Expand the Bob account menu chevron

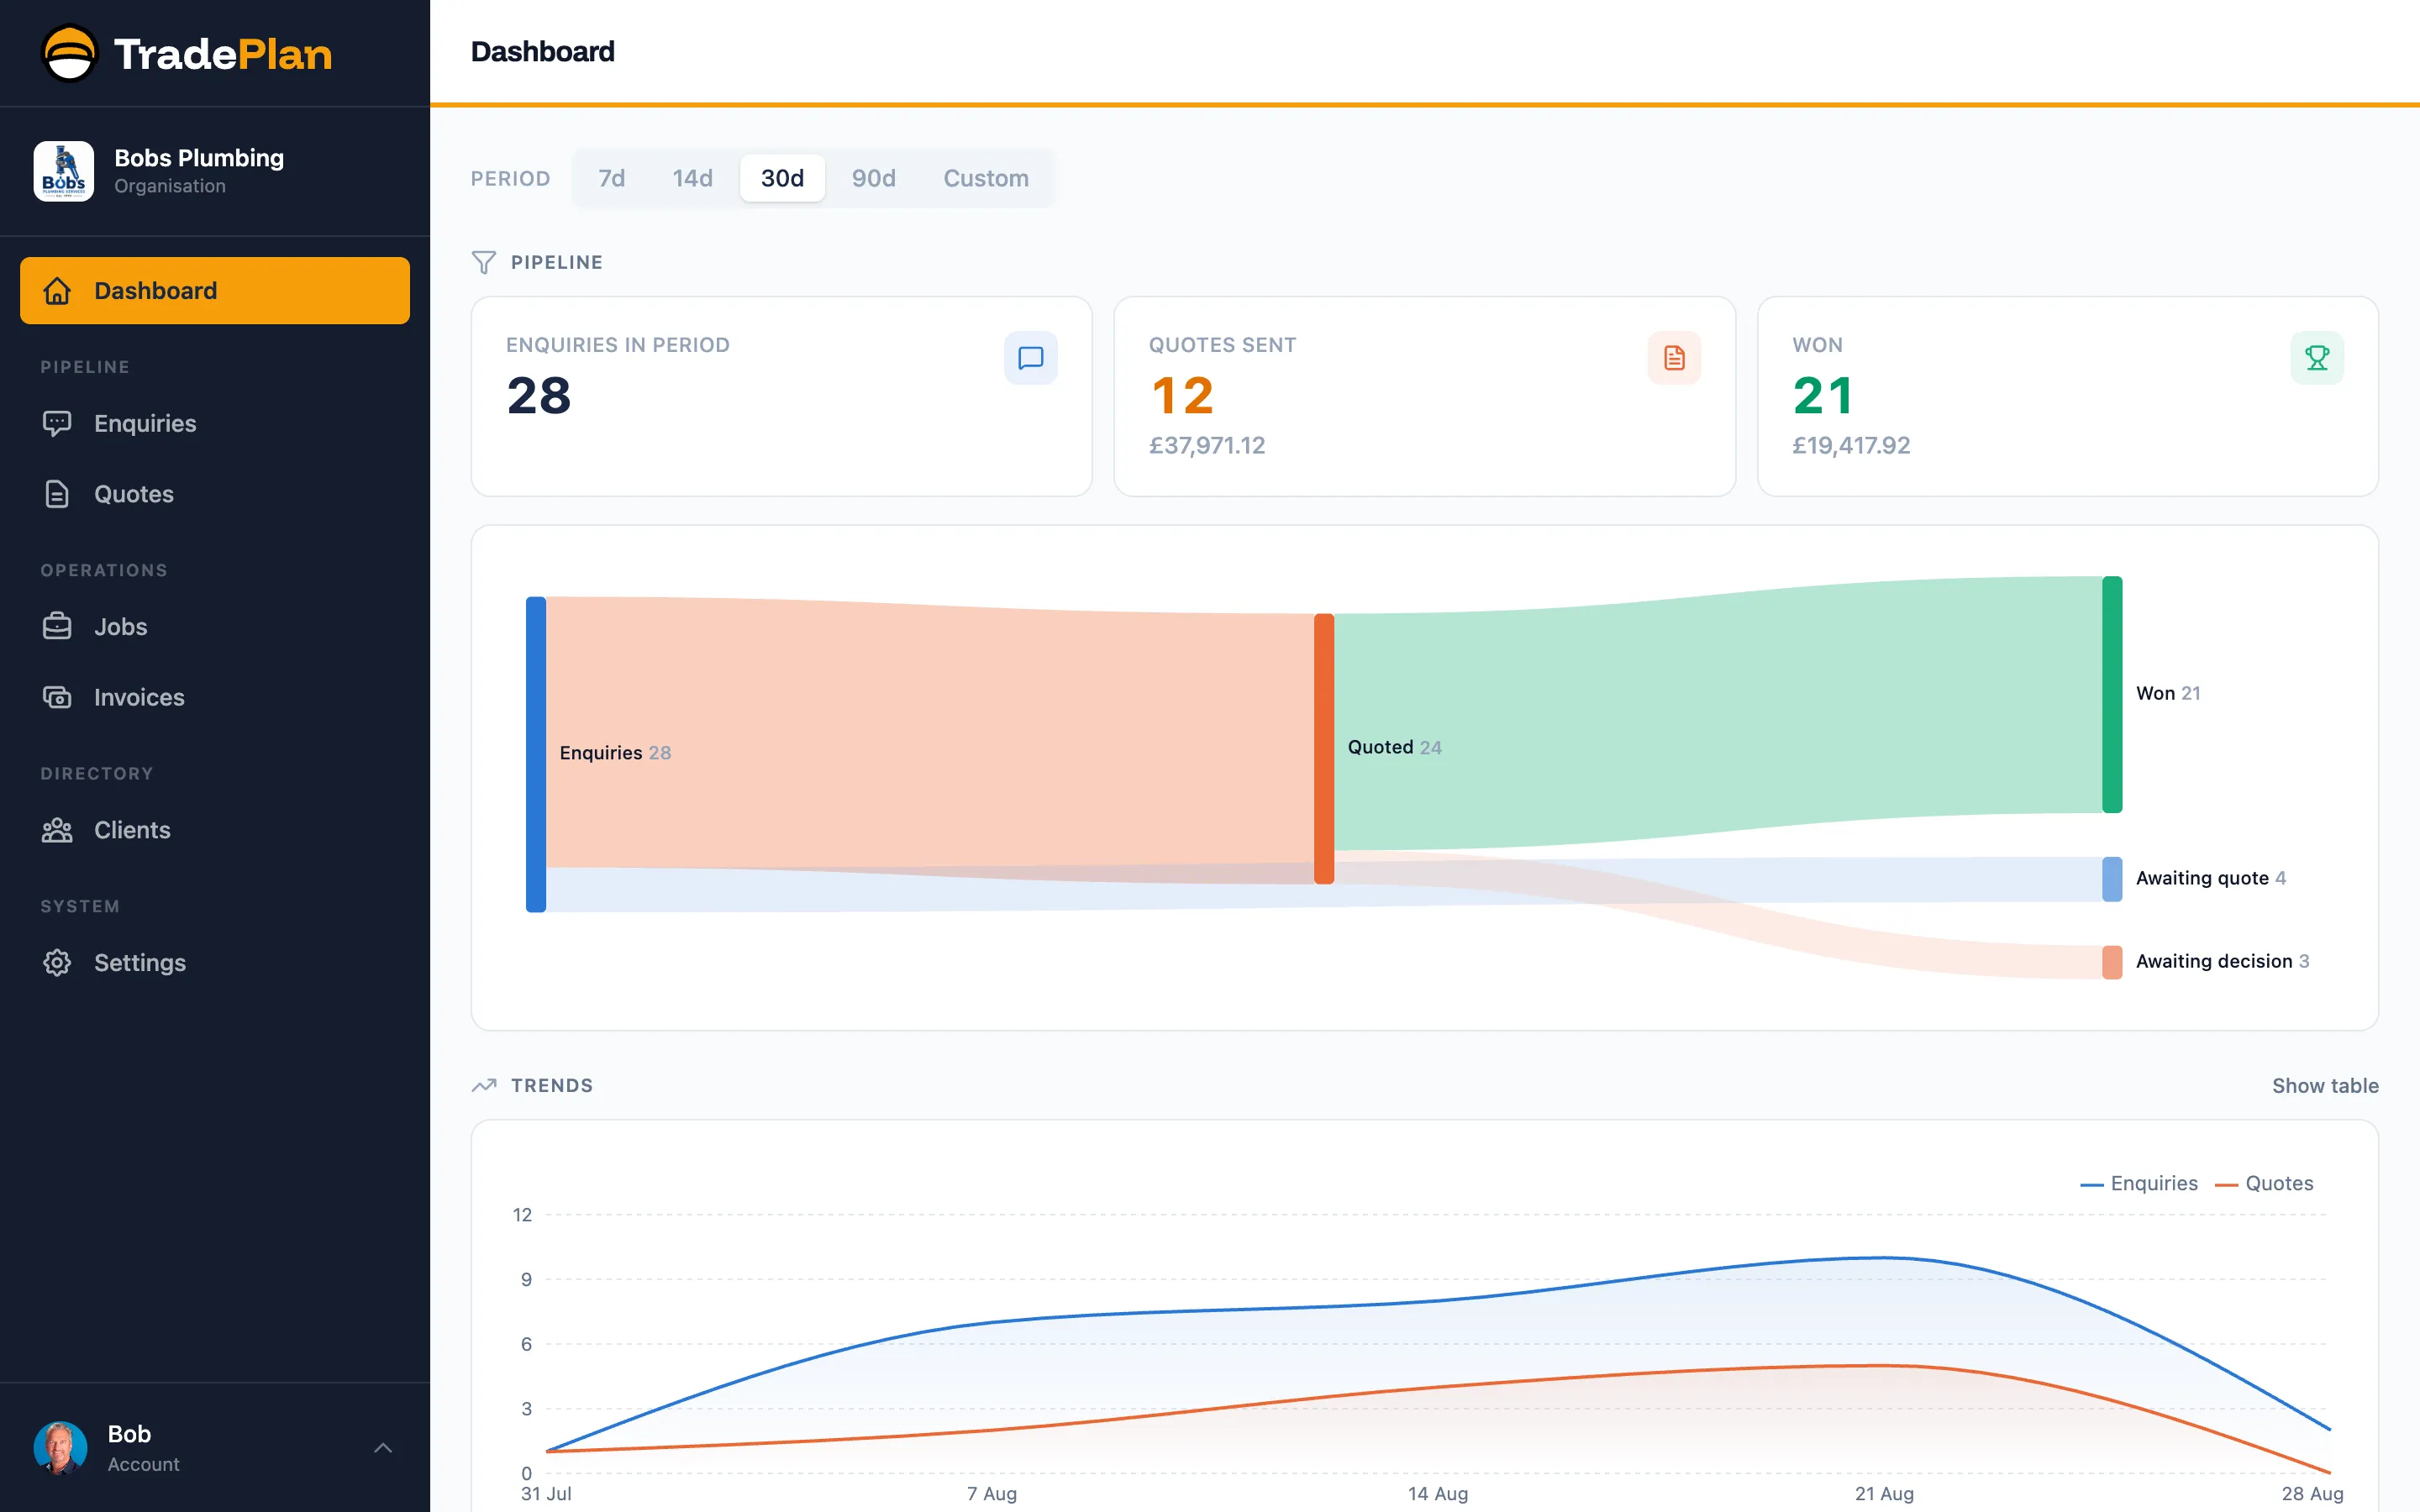[x=383, y=1448]
